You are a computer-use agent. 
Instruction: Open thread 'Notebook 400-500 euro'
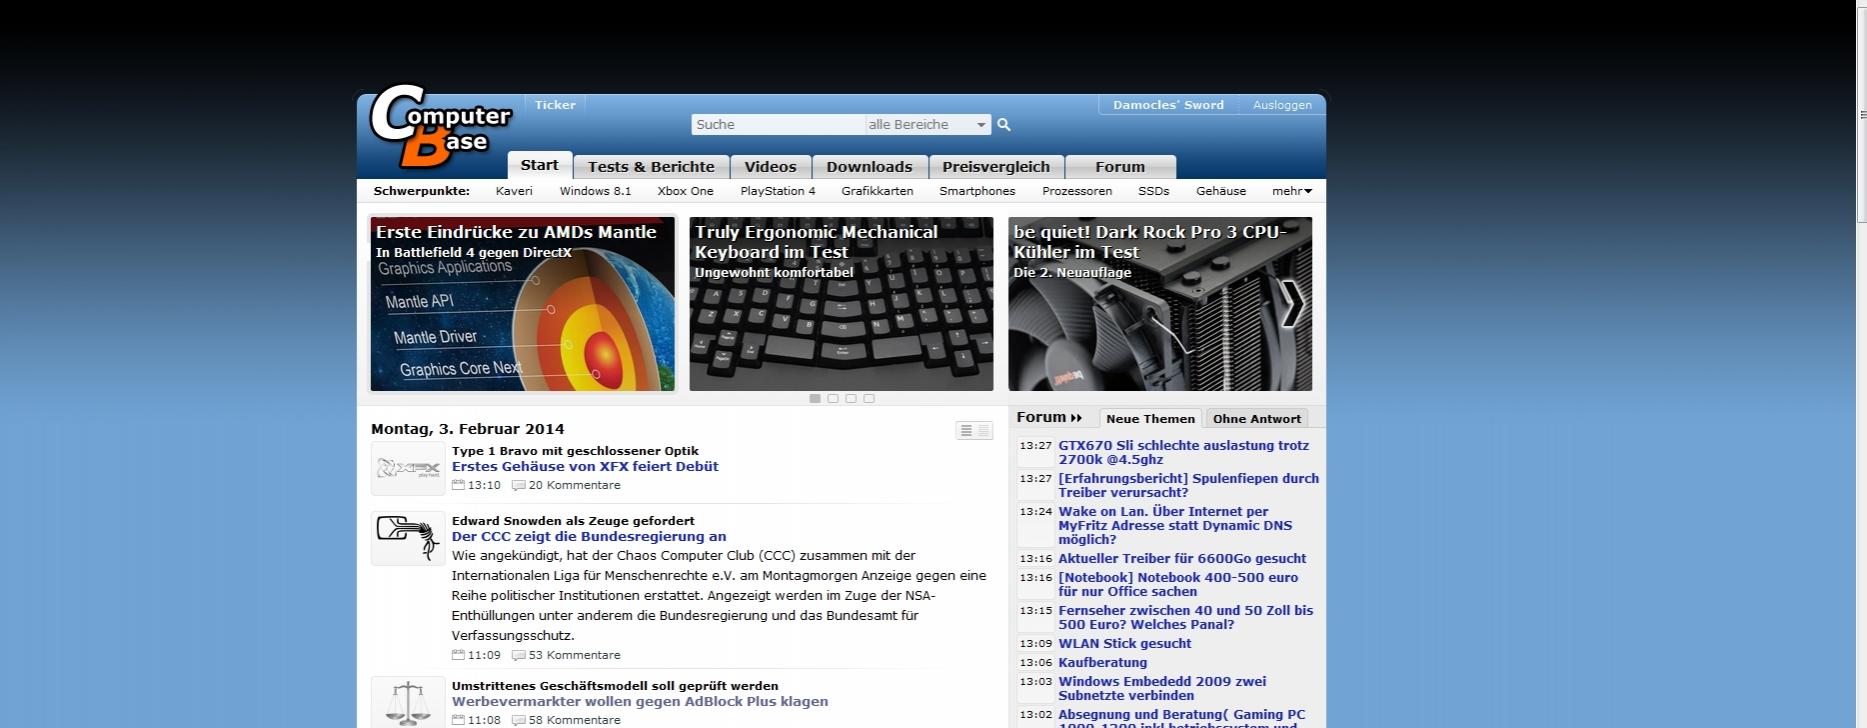[1178, 584]
